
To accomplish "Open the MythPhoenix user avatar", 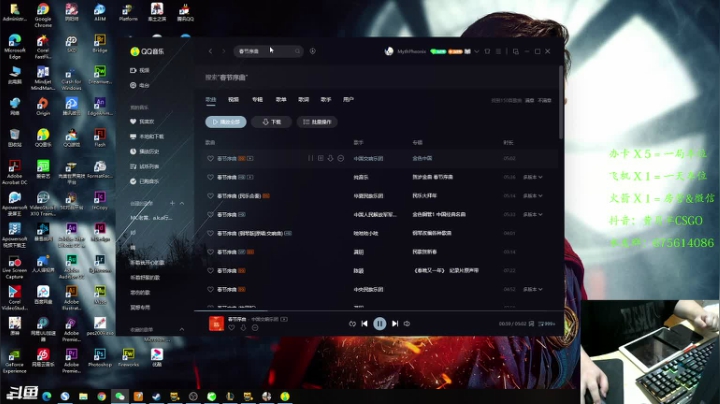I will tap(389, 51).
